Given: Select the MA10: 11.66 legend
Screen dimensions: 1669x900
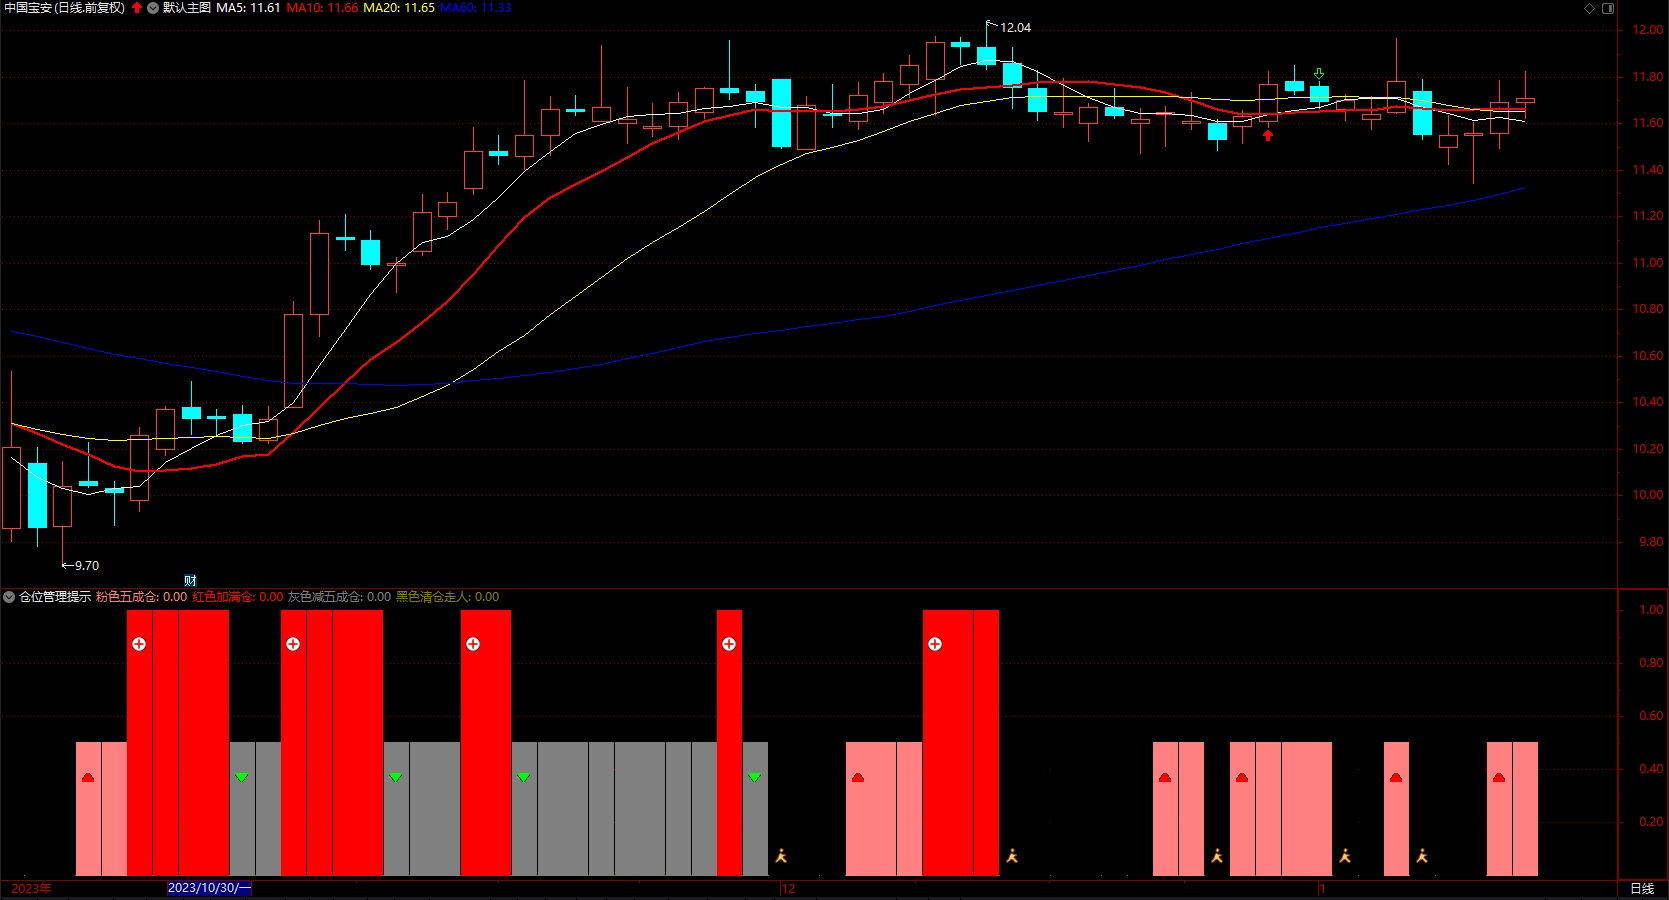Looking at the screenshot, I should click(322, 8).
